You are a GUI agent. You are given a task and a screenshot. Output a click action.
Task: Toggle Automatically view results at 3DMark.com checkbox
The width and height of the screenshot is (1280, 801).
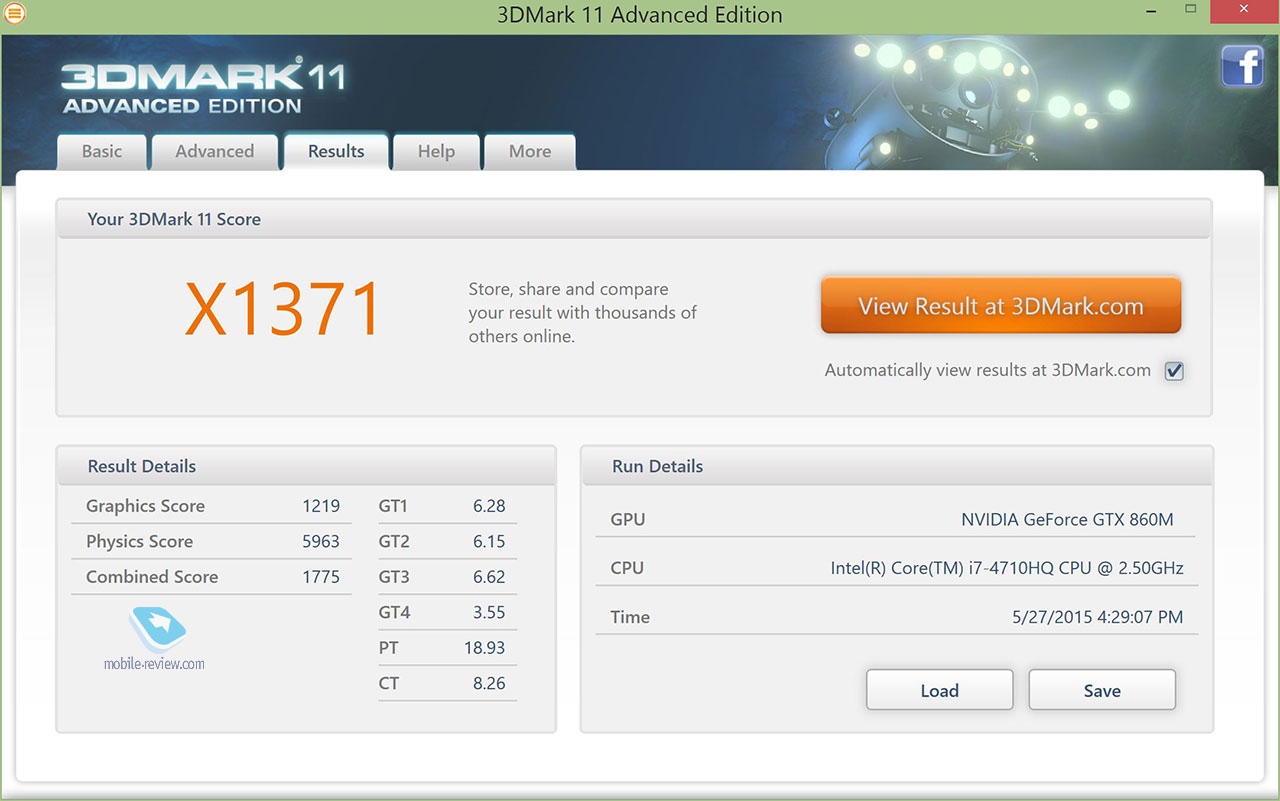click(1174, 371)
